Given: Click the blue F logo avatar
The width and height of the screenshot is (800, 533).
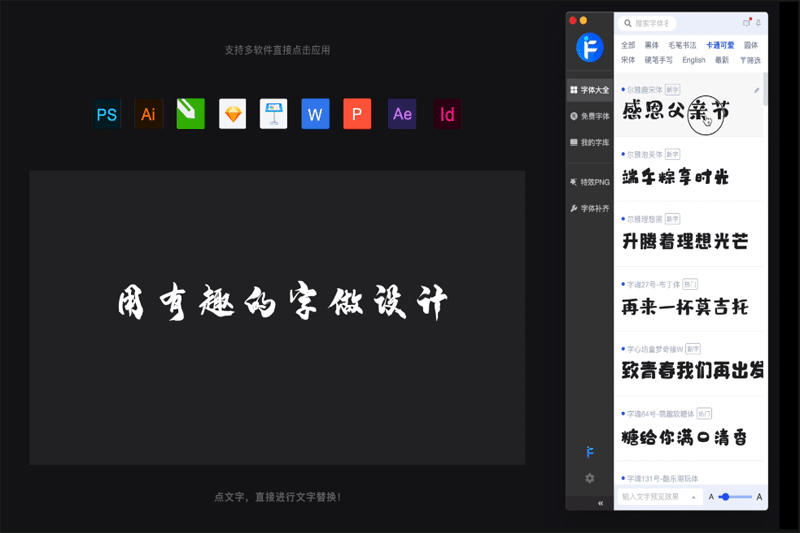Looking at the screenshot, I should point(590,47).
